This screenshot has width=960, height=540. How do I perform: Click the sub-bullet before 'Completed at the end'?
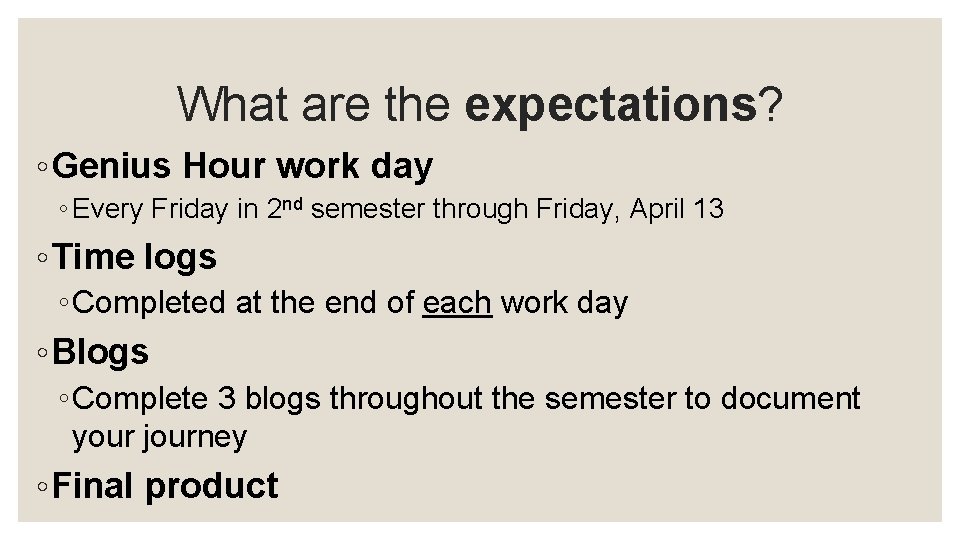(64, 303)
